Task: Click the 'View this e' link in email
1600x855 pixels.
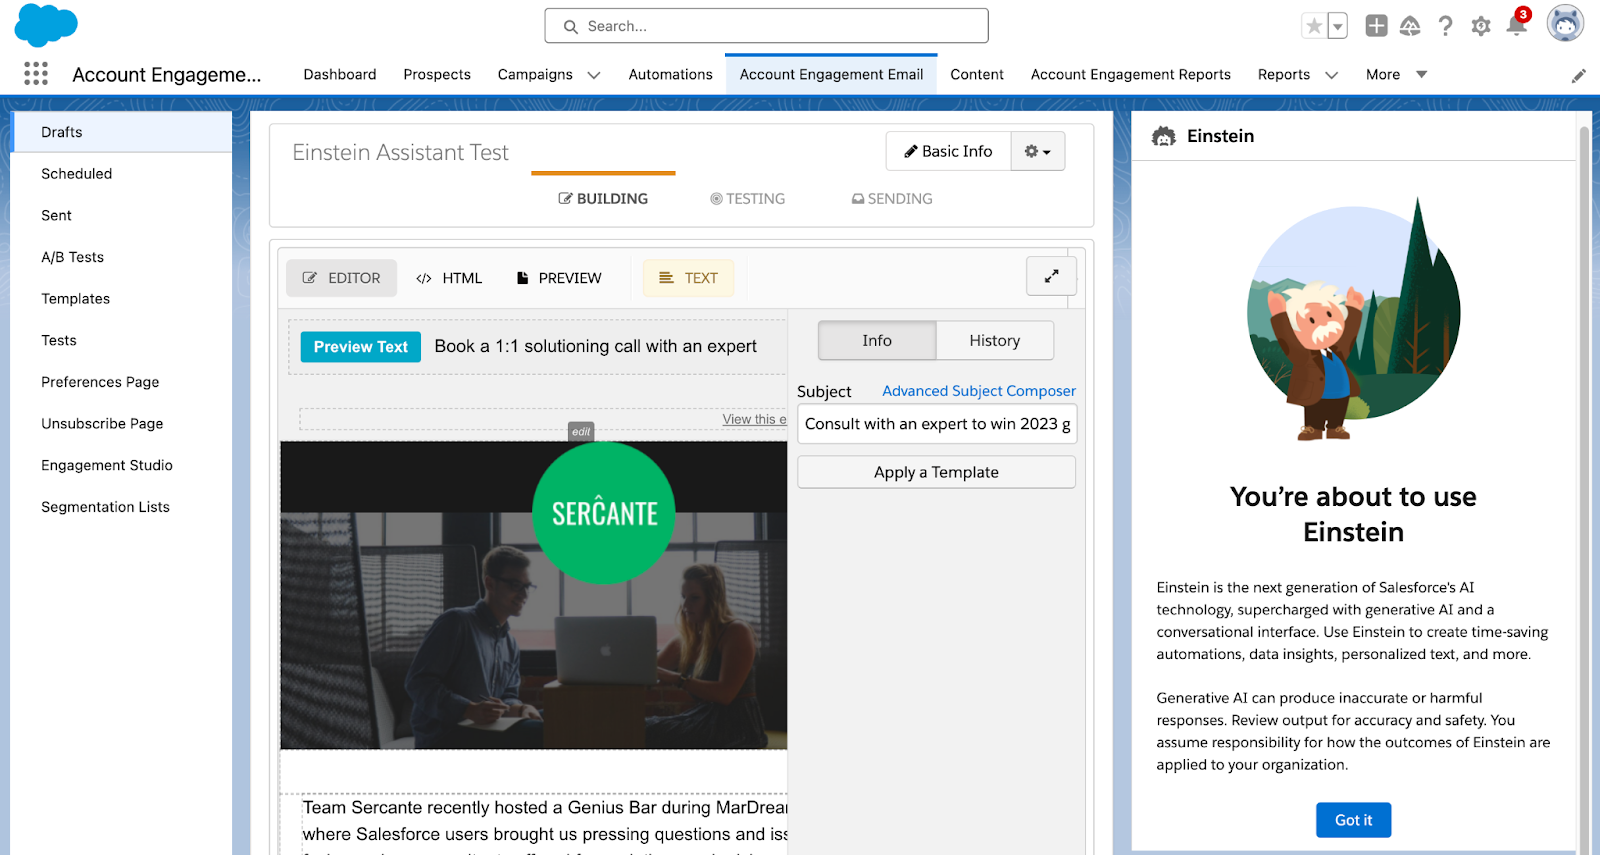Action: click(x=755, y=419)
